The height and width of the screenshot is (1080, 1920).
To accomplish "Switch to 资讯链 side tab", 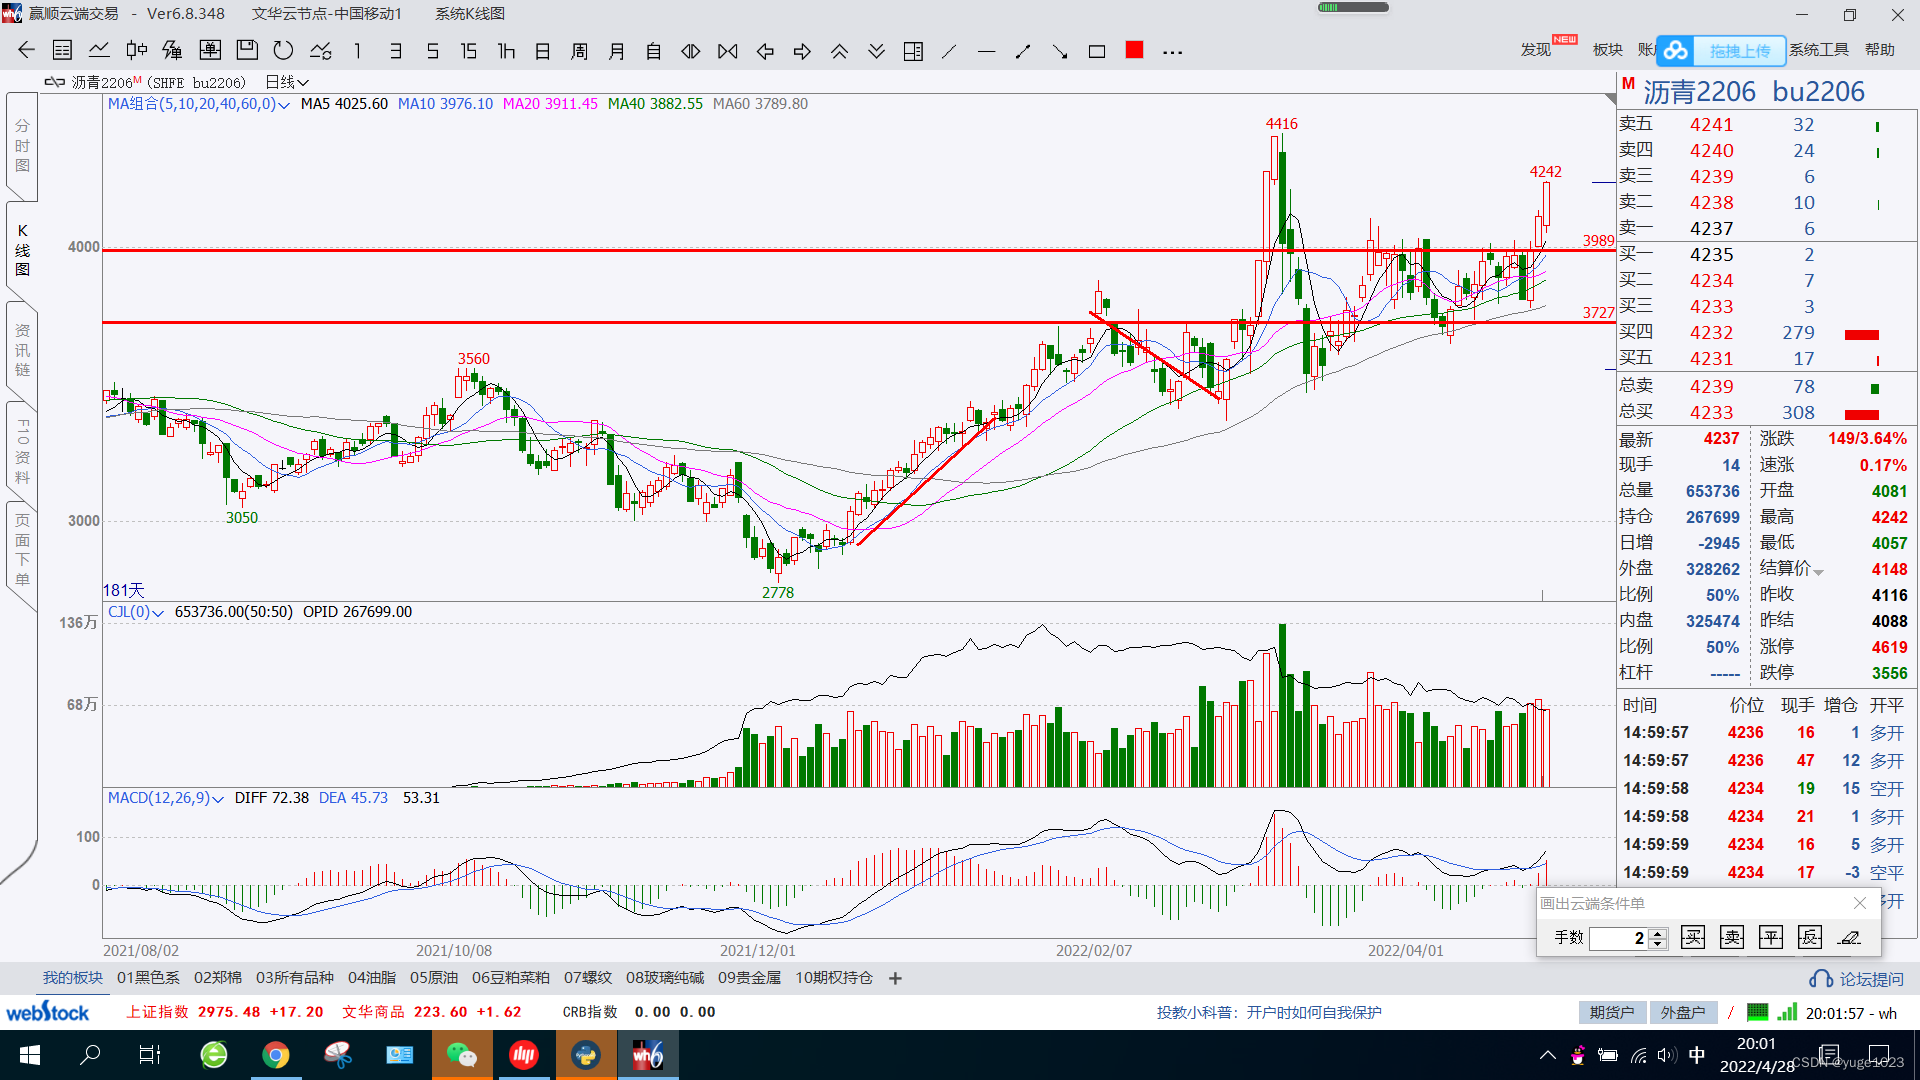I will coord(22,350).
